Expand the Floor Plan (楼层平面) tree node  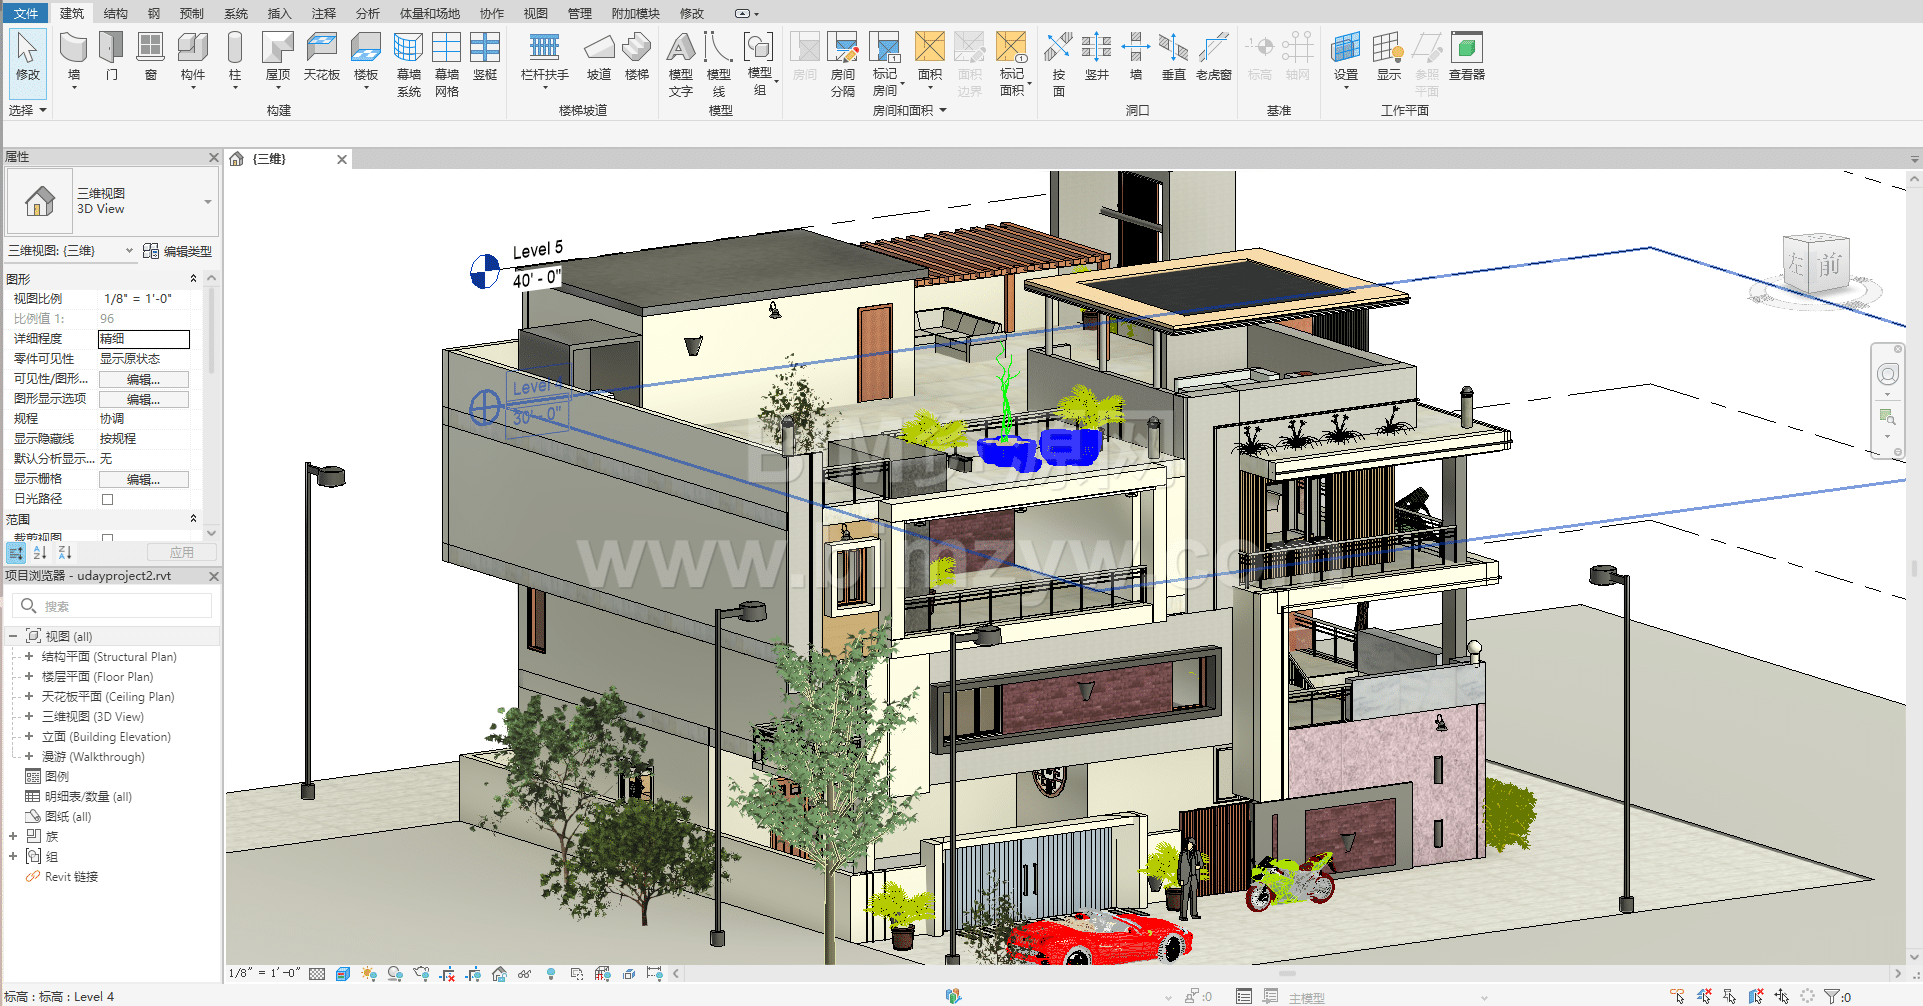(29, 677)
